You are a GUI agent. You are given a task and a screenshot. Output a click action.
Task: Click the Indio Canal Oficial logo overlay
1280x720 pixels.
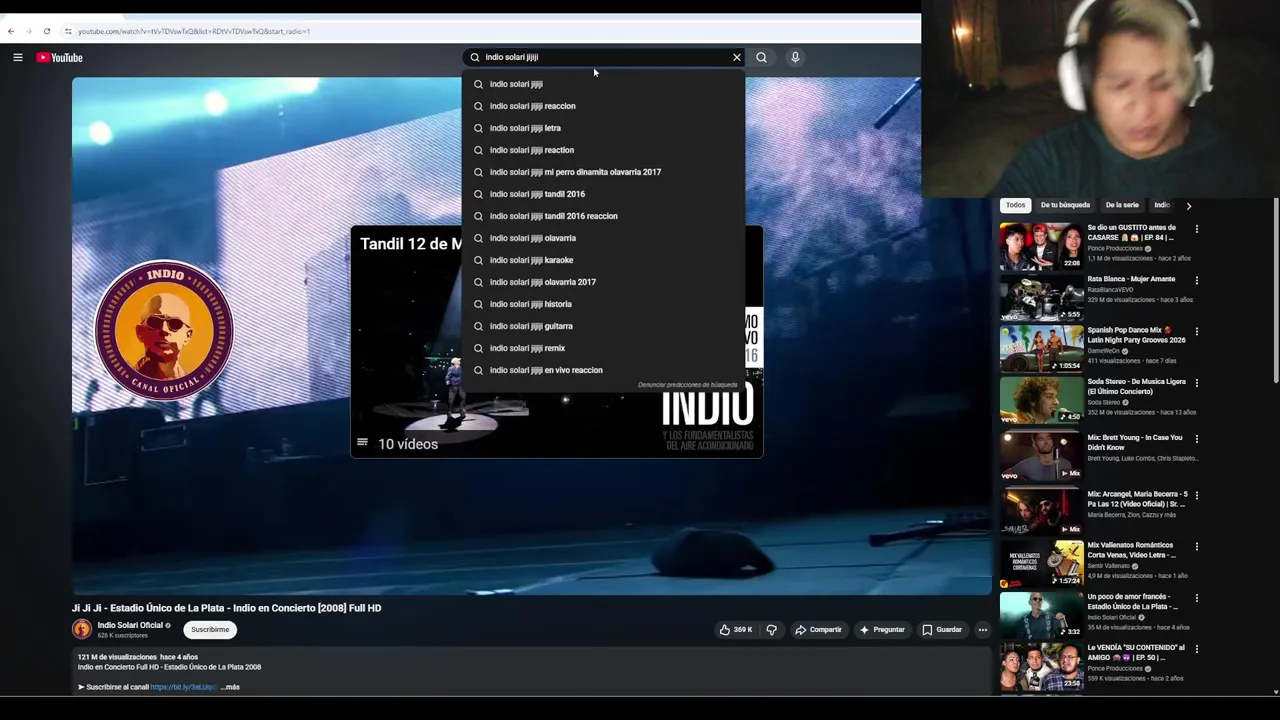(x=164, y=331)
